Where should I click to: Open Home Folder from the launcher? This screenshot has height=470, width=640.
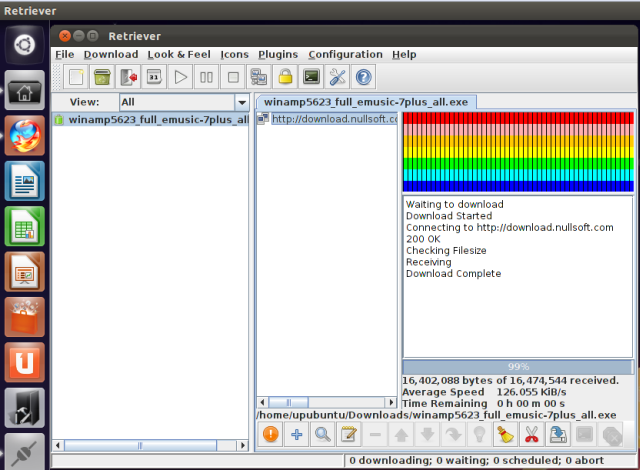24,91
